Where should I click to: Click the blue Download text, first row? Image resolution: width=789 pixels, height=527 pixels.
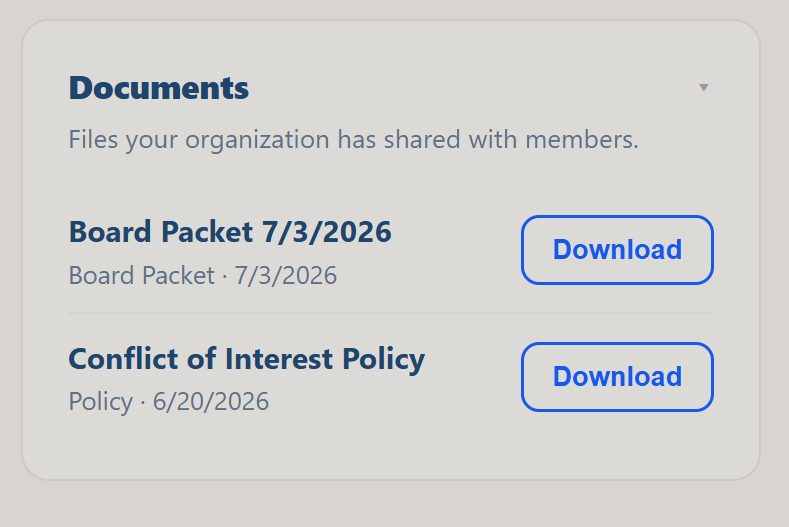tap(617, 250)
